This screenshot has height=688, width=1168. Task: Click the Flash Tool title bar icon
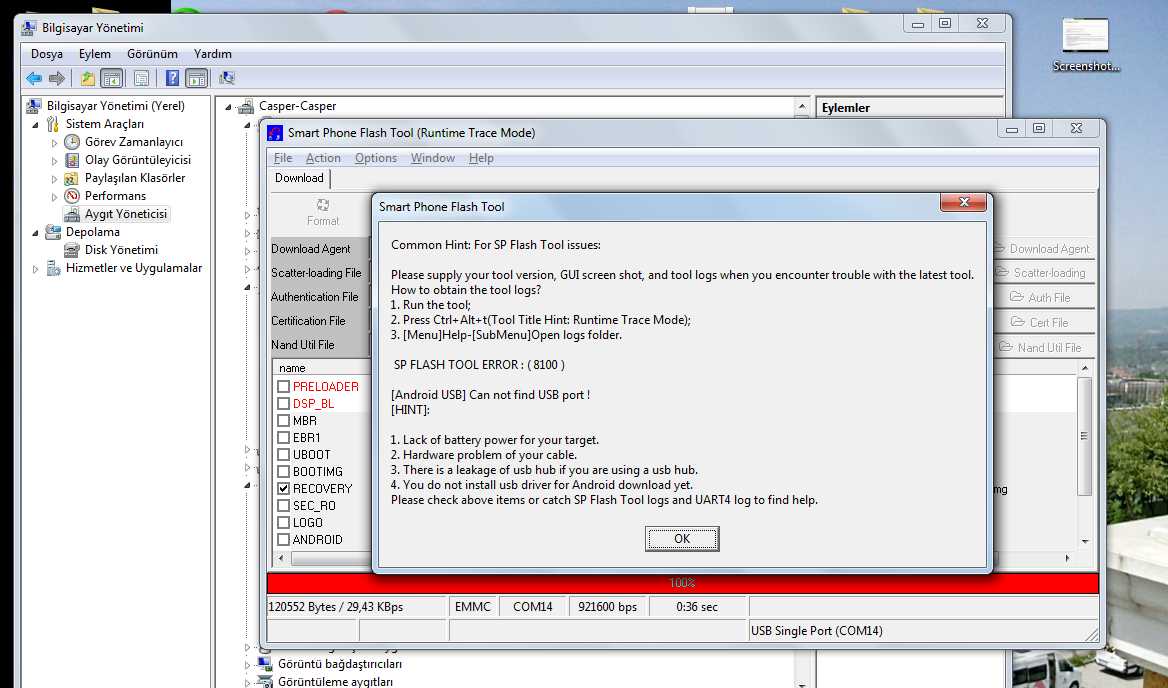pyautogui.click(x=275, y=133)
